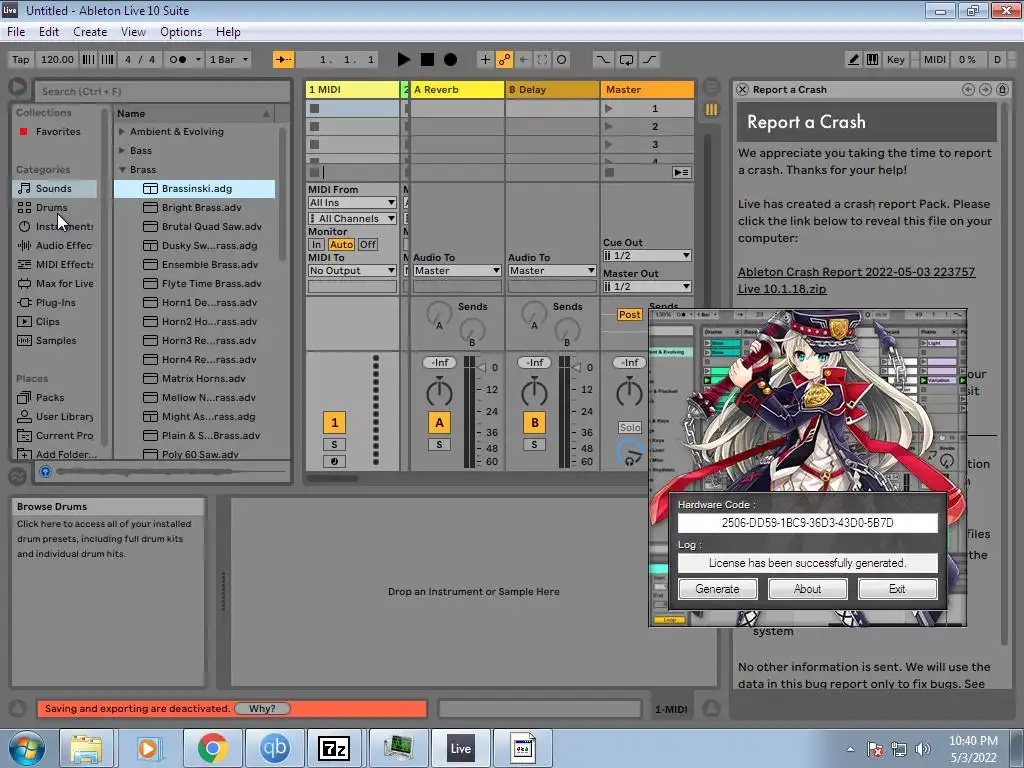Toggle the Loop switch icon
Screen dimensions: 1024x768
pos(626,59)
